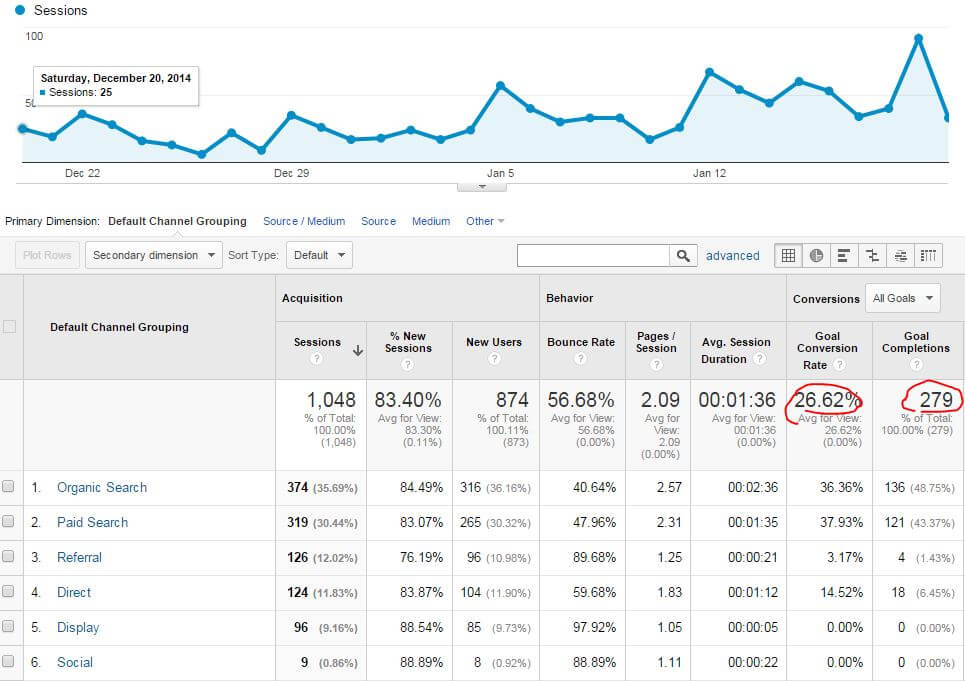Image resolution: width=965 pixels, height=681 pixels.
Task: Check the Organic Search row checkbox
Action: [x=9, y=487]
